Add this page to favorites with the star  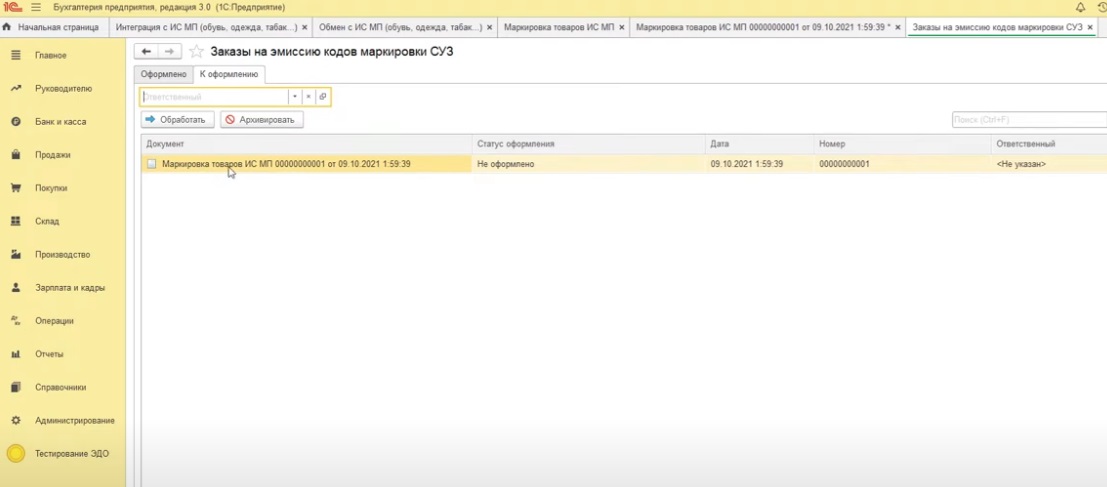(197, 51)
